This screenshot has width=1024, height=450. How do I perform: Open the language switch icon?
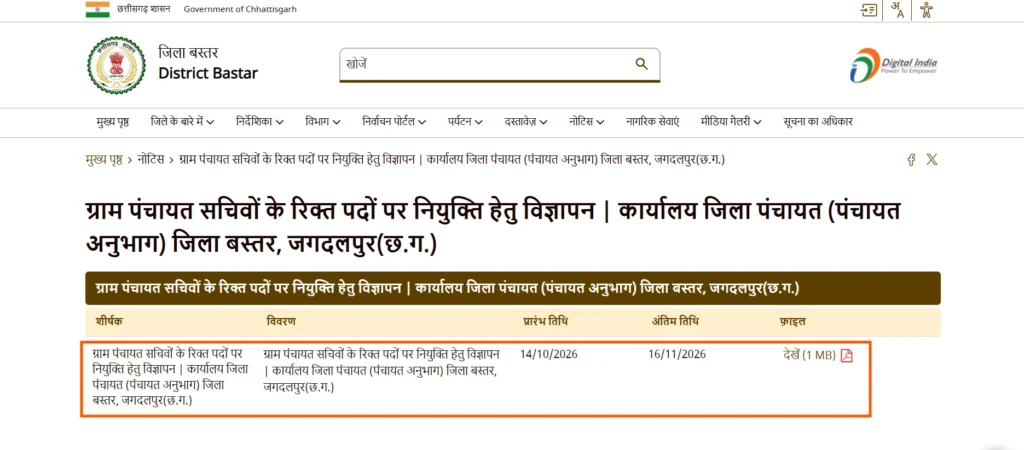point(897,10)
